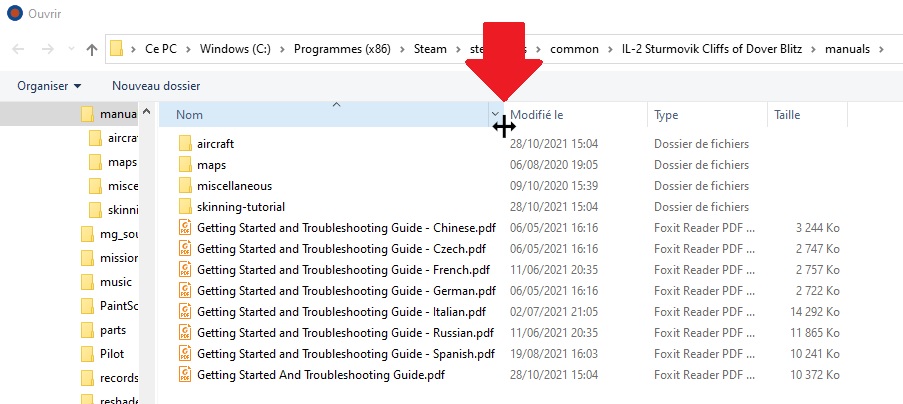The width and height of the screenshot is (903, 404).
Task: Select Czech guide PDF icon
Action: pyautogui.click(x=185, y=249)
